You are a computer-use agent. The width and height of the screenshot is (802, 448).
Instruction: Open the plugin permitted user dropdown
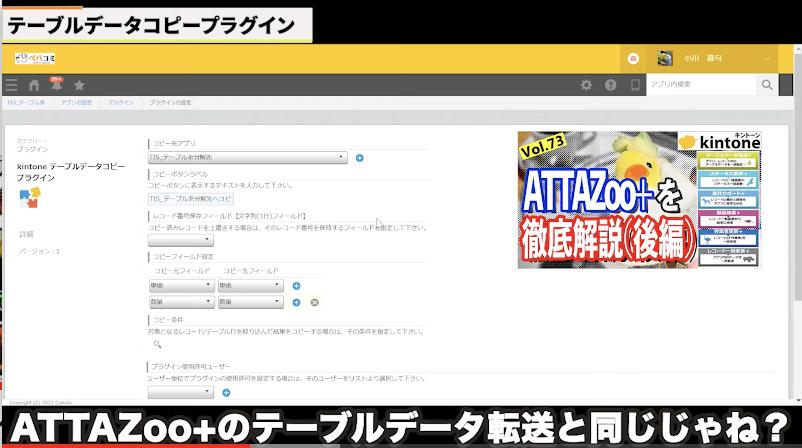coord(181,393)
